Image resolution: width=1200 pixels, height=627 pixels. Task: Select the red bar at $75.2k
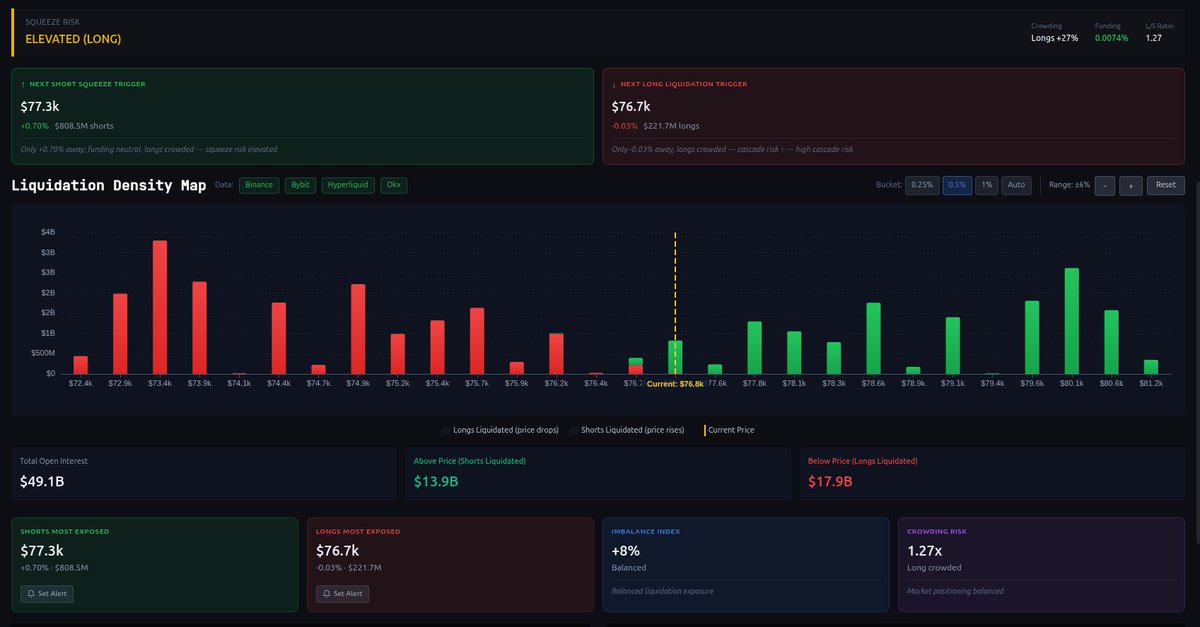pos(398,354)
